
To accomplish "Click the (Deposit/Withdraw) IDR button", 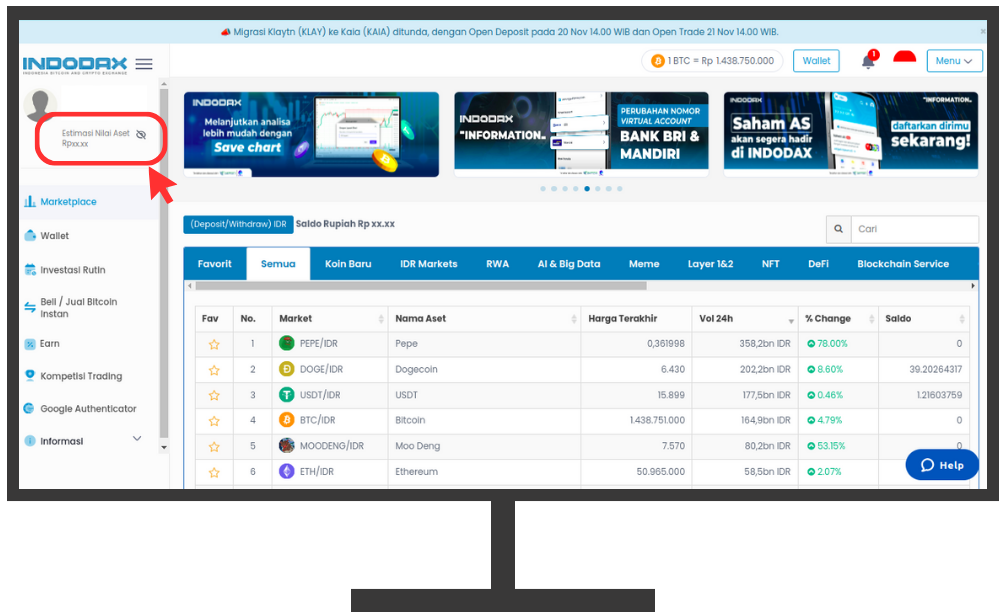I will coord(238,224).
